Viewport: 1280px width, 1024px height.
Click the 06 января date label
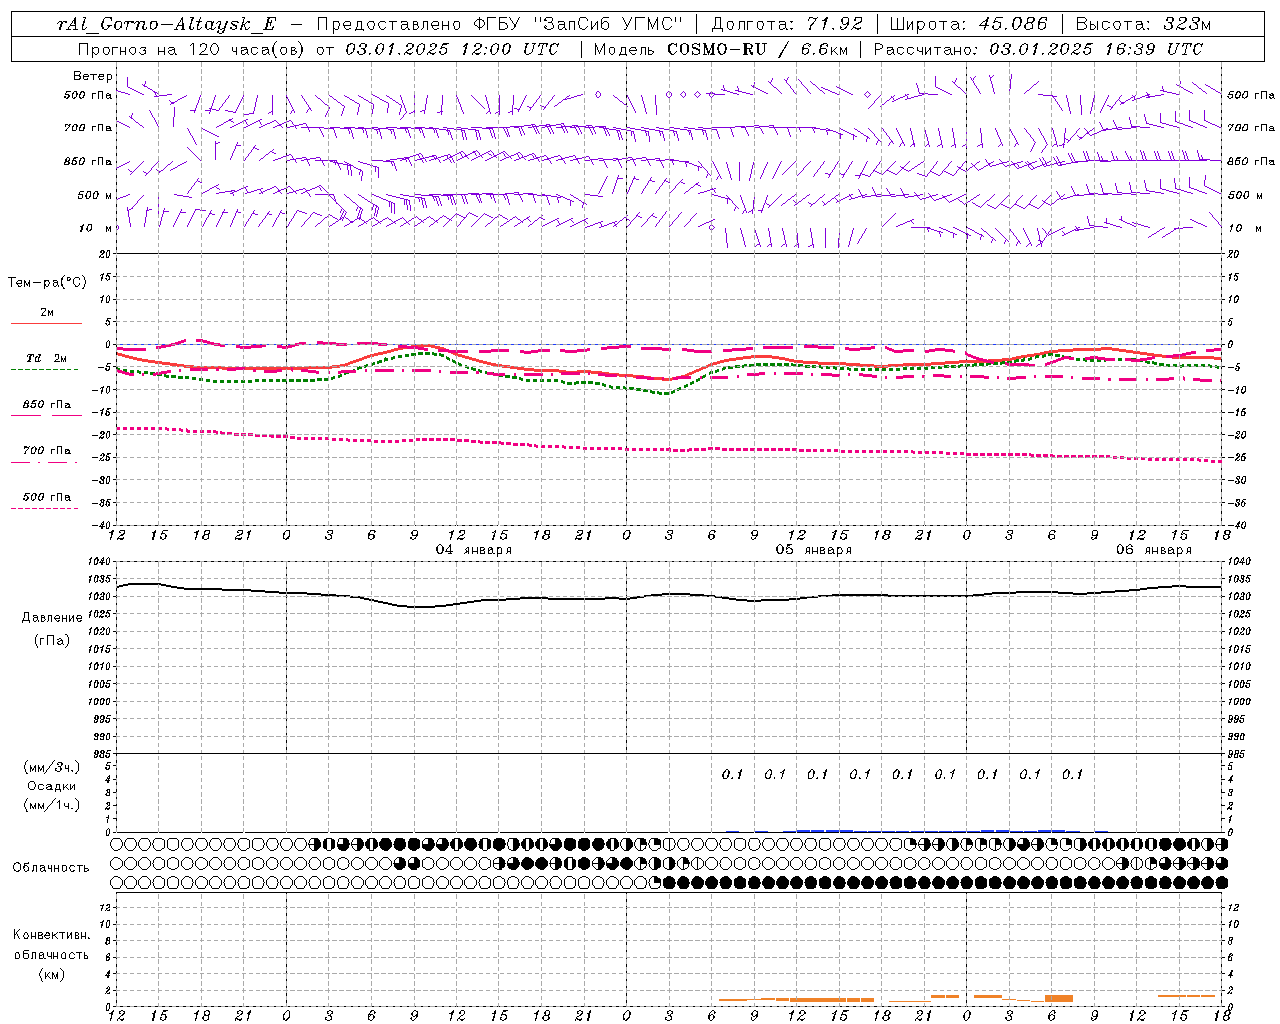[x=1154, y=550]
